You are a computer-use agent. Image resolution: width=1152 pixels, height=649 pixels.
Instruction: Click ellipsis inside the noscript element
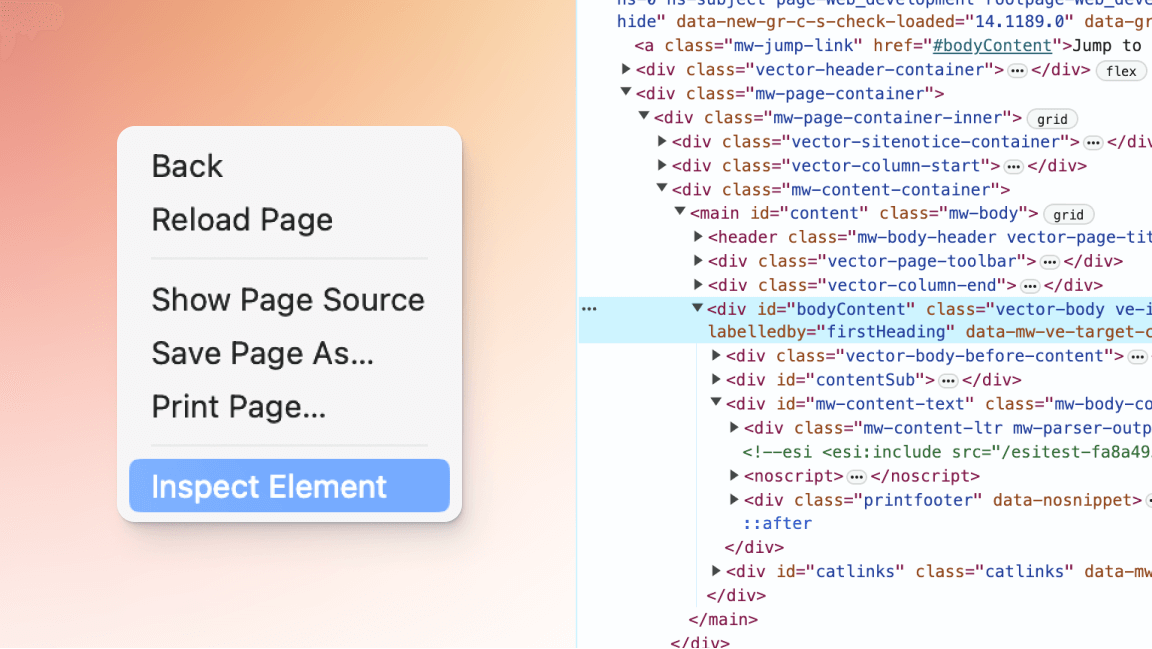coord(856,475)
